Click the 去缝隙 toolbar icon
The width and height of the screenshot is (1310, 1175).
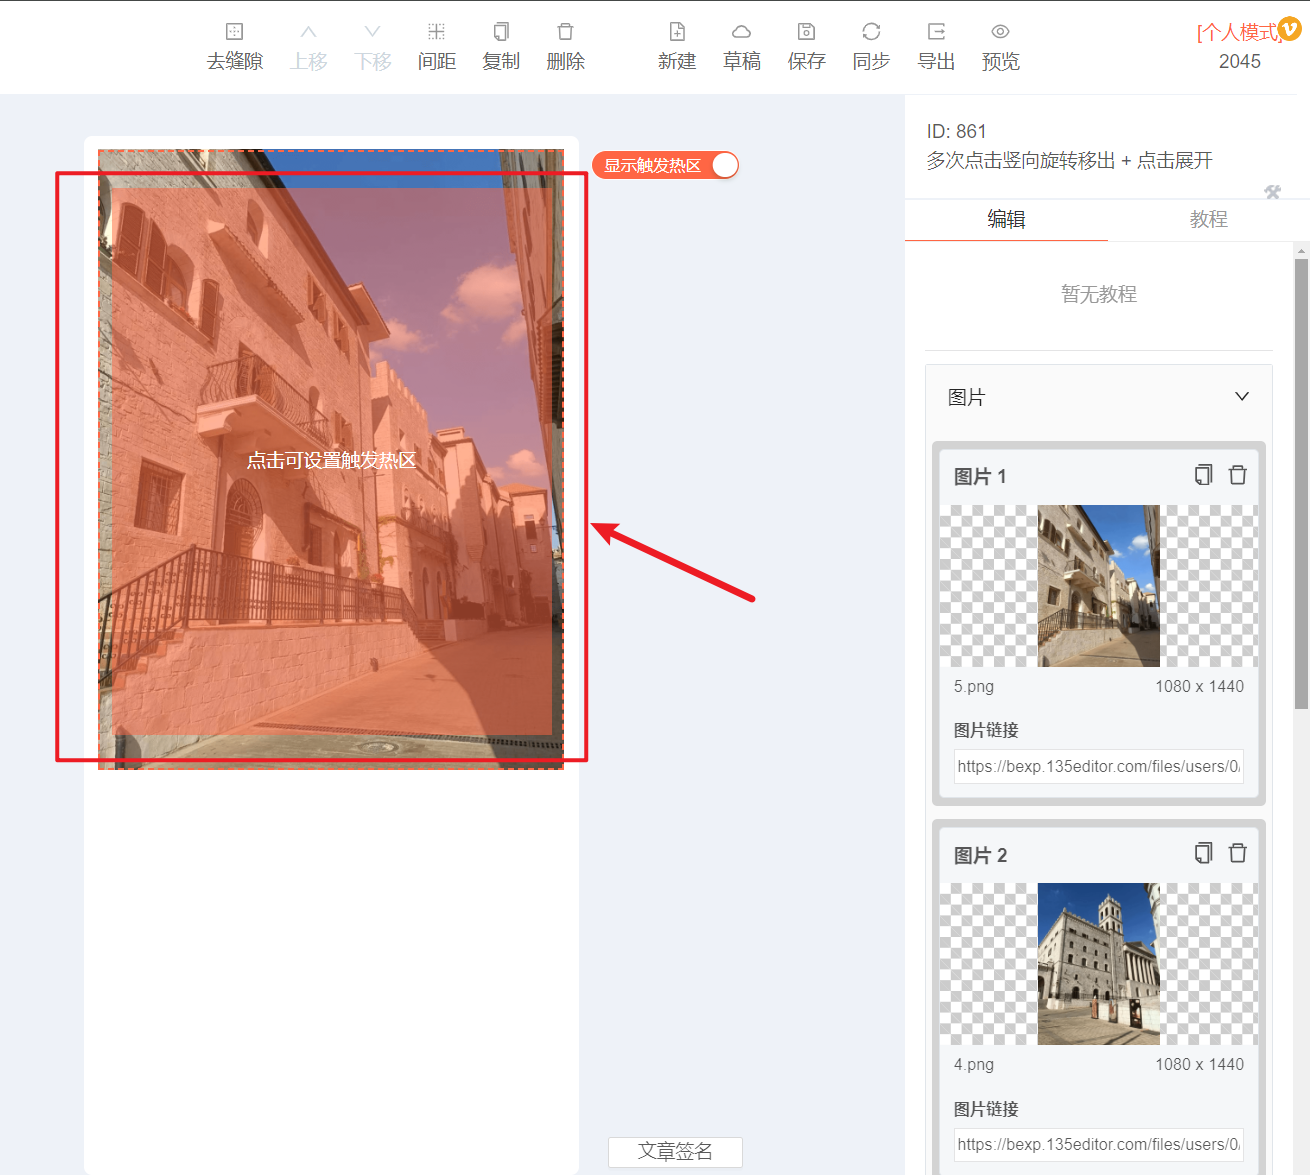234,32
